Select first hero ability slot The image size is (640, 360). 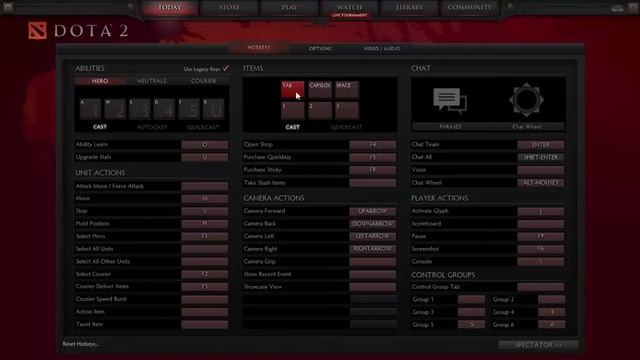coord(91,109)
